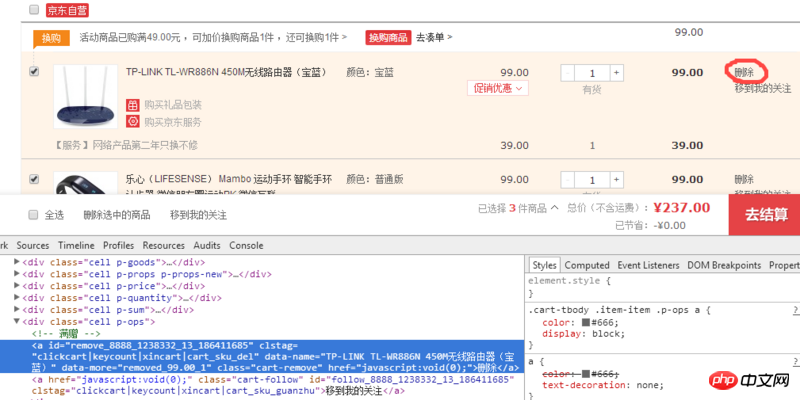Expand the div "cell p-sum" node
800x400 pixels.
point(17,309)
